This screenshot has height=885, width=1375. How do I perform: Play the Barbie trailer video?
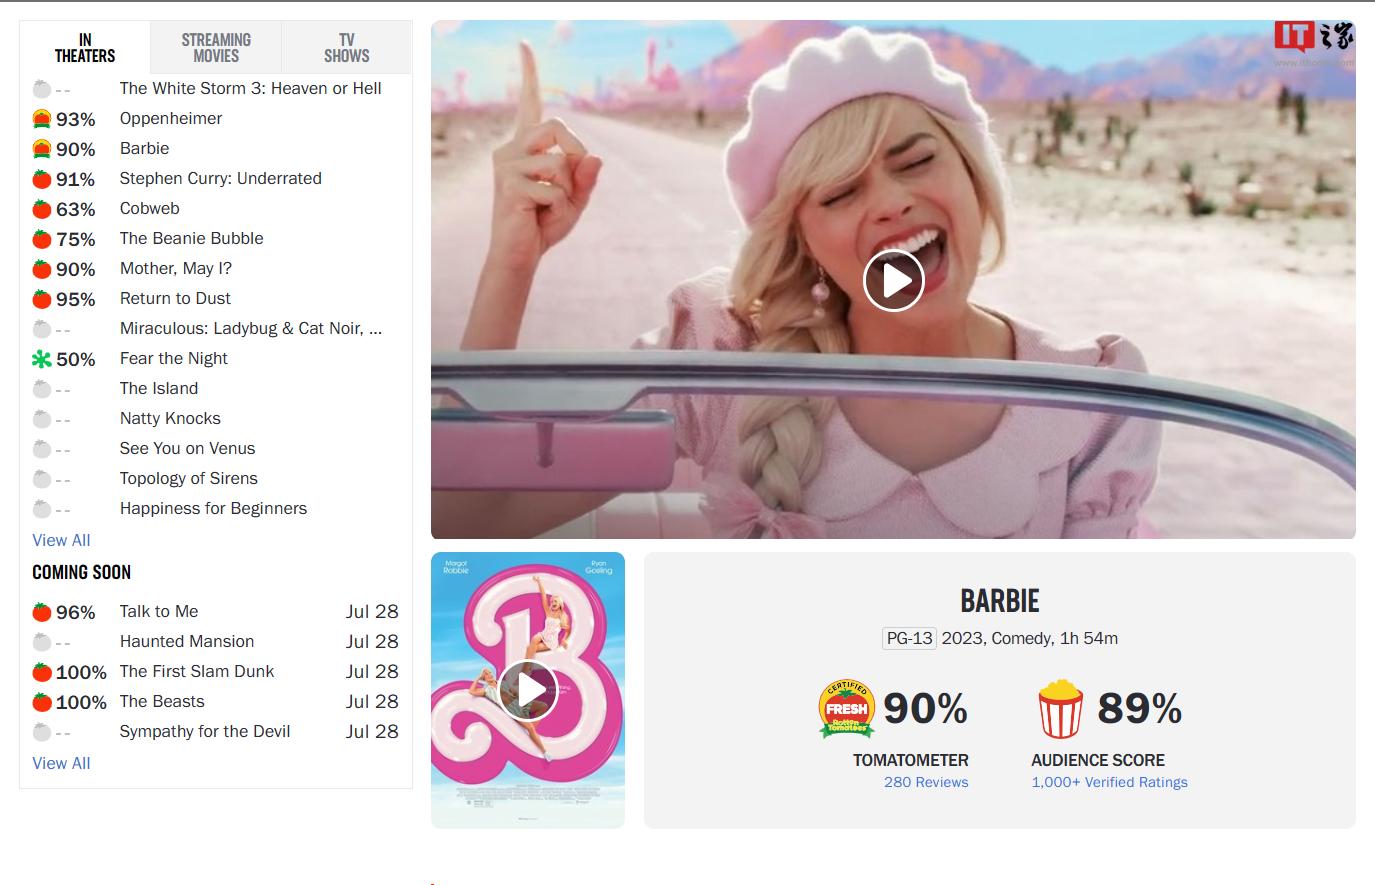(x=893, y=280)
